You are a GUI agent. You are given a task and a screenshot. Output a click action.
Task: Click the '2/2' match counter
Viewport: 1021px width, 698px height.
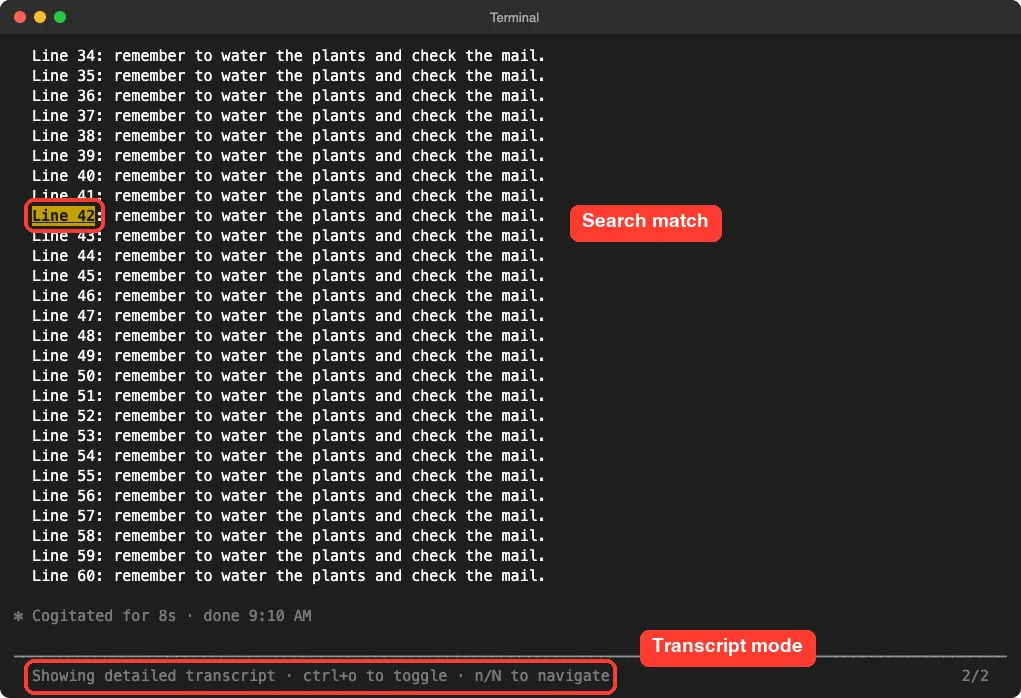975,676
